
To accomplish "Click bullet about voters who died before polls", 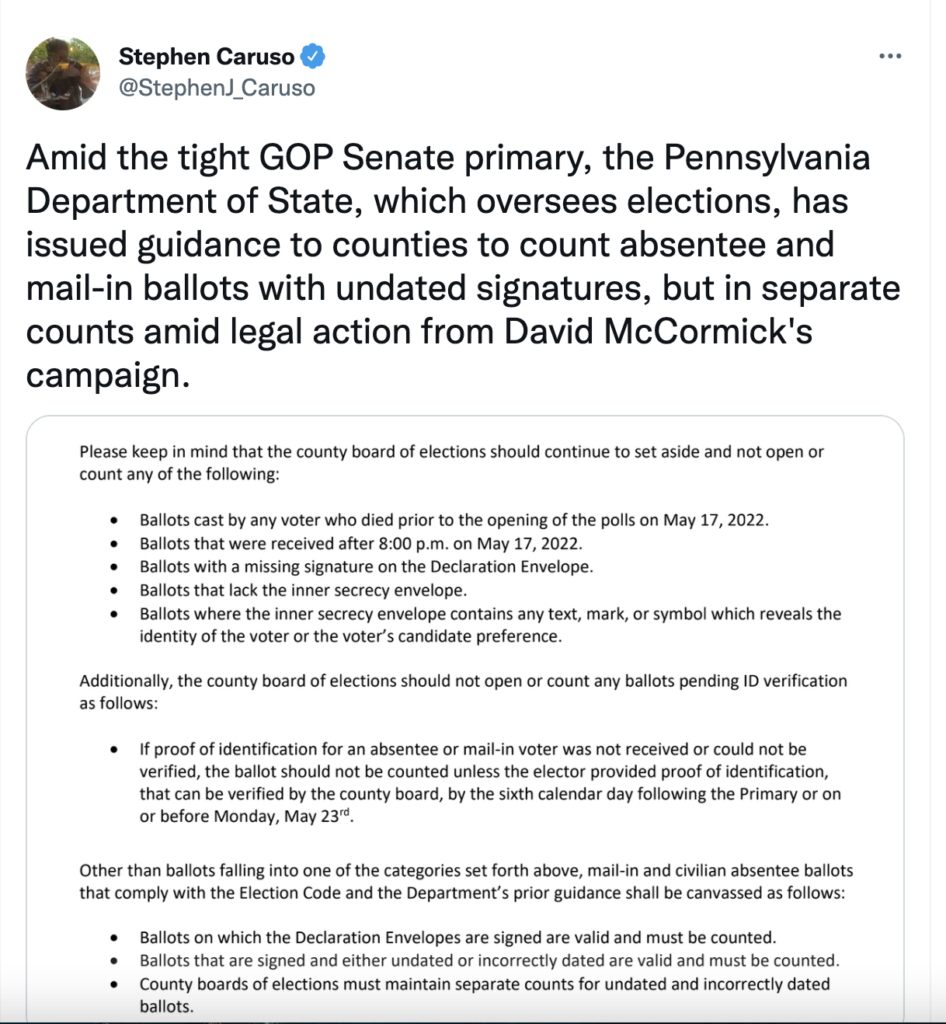I will click(x=440, y=521).
